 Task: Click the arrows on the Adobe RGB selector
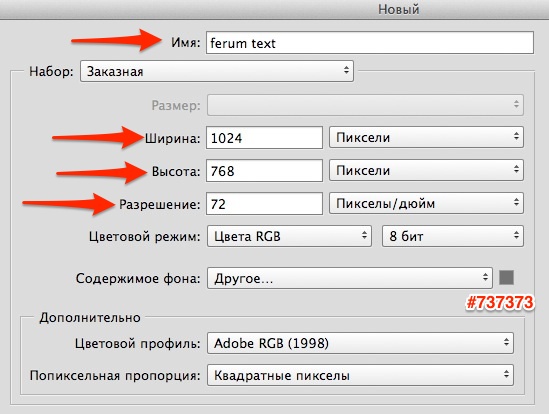click(506, 342)
